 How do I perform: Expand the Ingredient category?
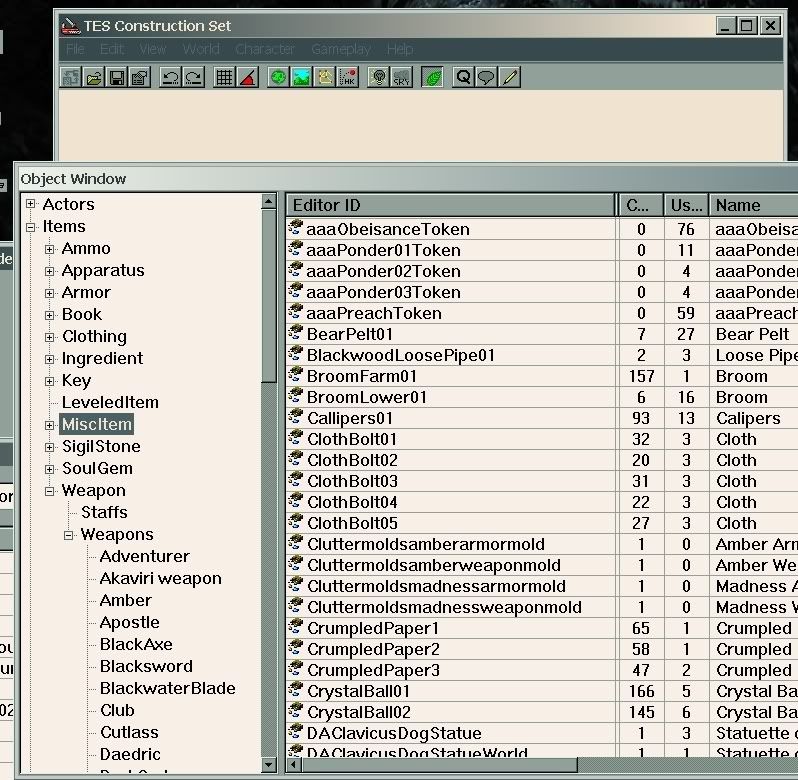pos(49,359)
